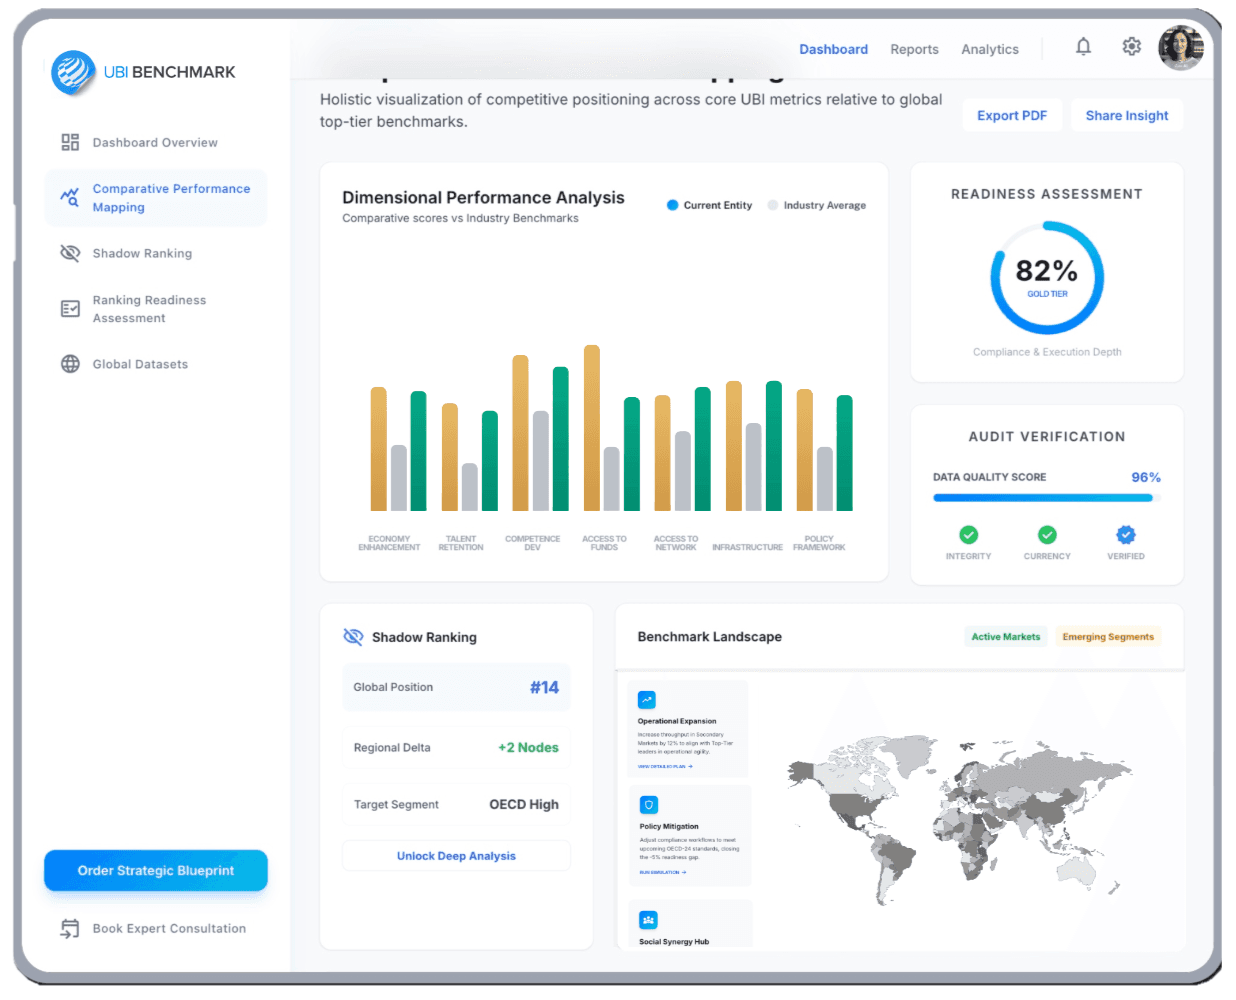
Task: Expand the user profile menu
Action: tap(1181, 47)
